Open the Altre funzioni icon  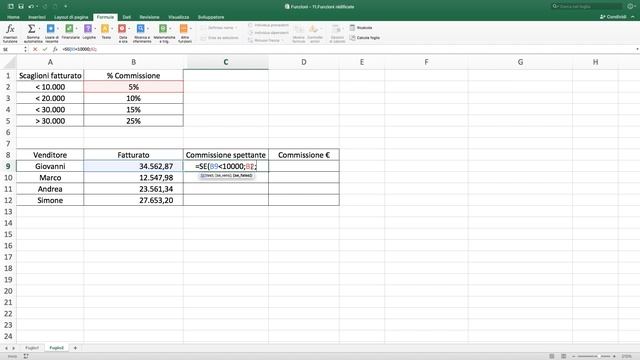point(183,29)
